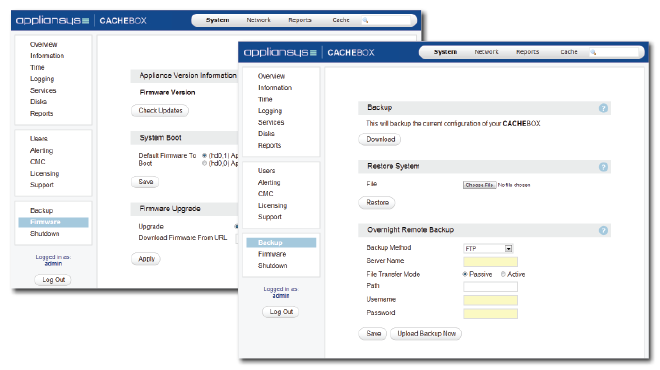Screen dimensions: 660x370
Task: Open Licensing in front window sidebar
Action: (272, 205)
